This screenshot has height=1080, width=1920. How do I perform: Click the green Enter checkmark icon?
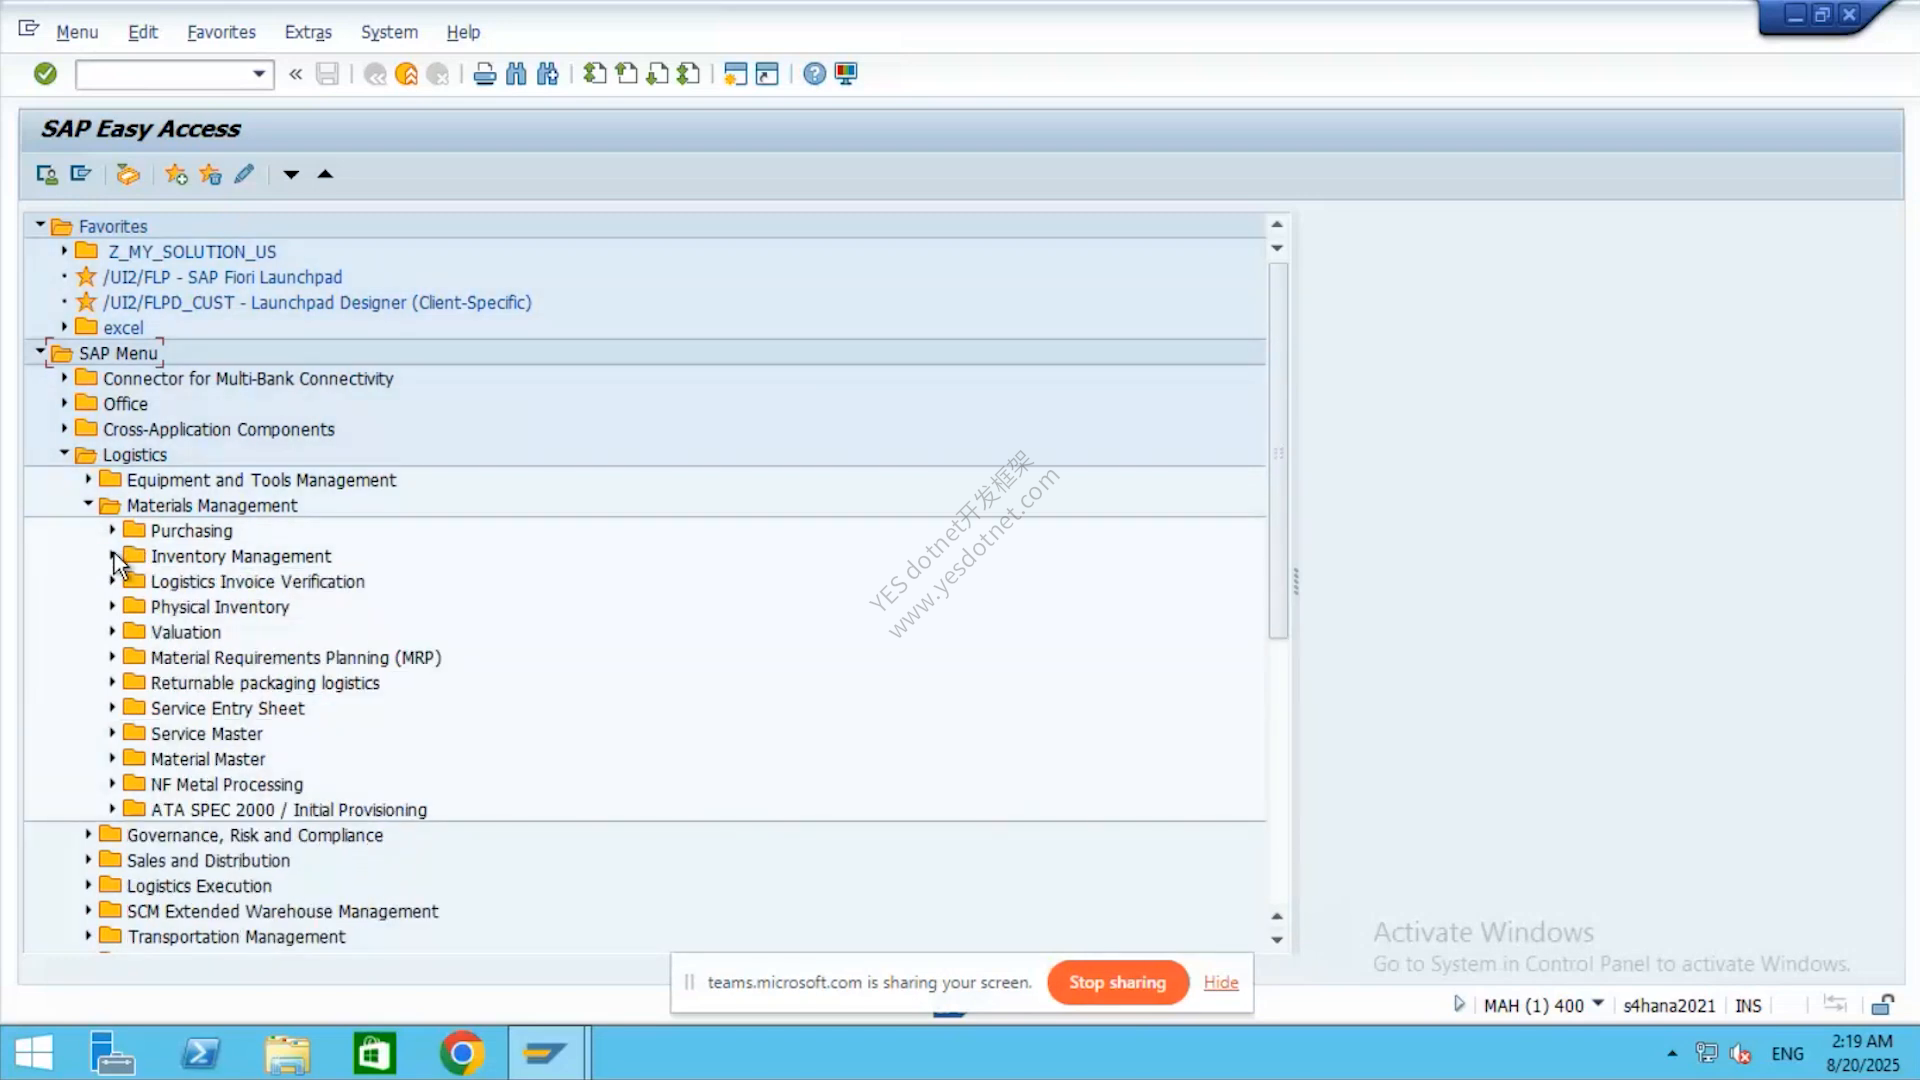pos(45,74)
